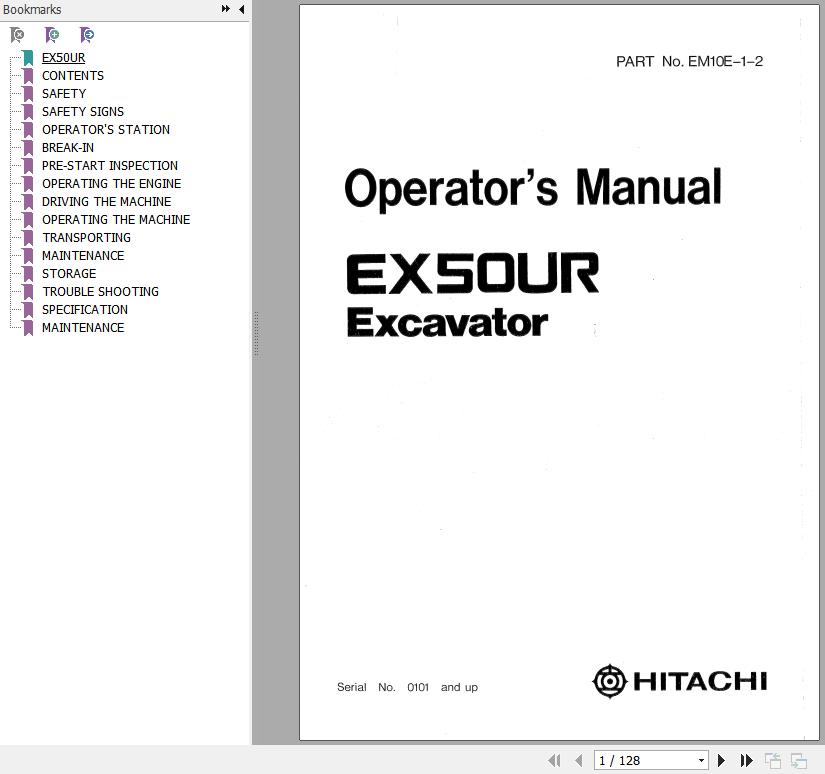The width and height of the screenshot is (825, 774).
Task: Expand bookmarks panel options double-arrow
Action: tap(226, 9)
